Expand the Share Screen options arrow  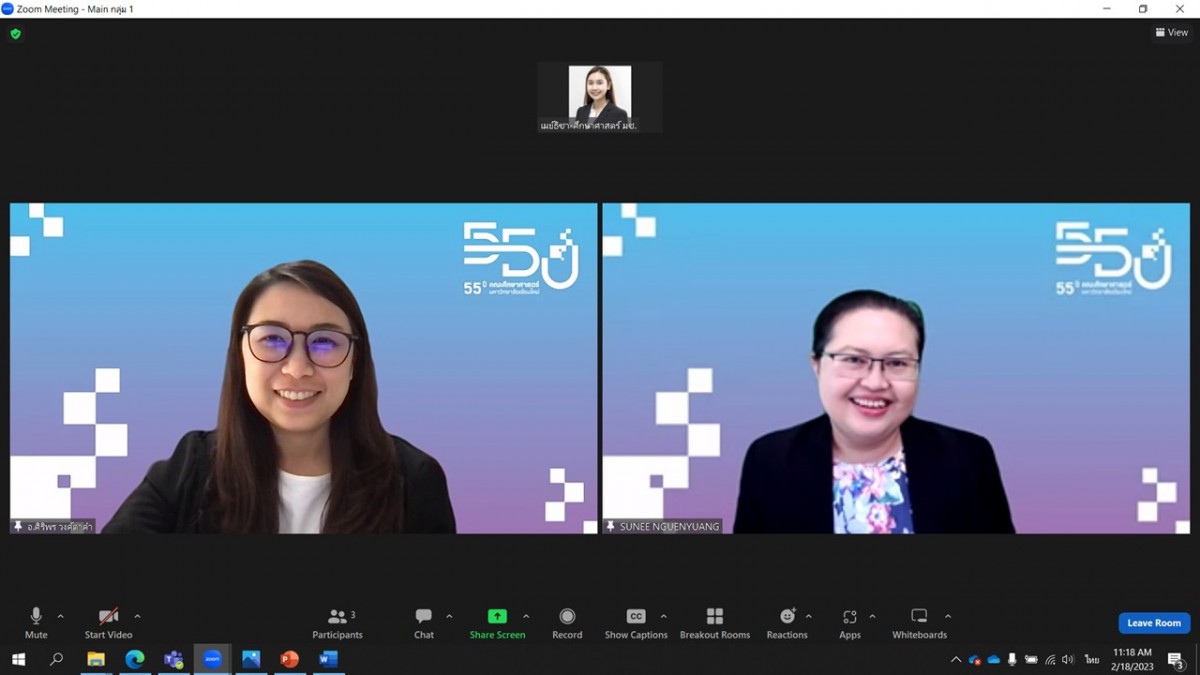(x=526, y=616)
